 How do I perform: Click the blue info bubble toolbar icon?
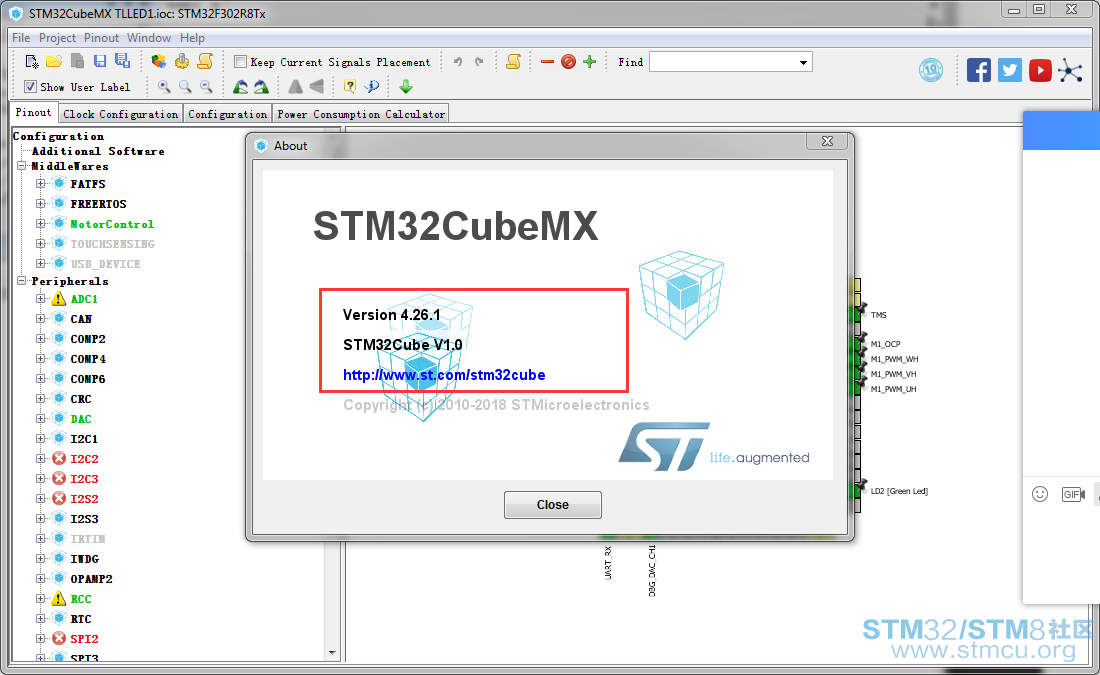(x=372, y=86)
